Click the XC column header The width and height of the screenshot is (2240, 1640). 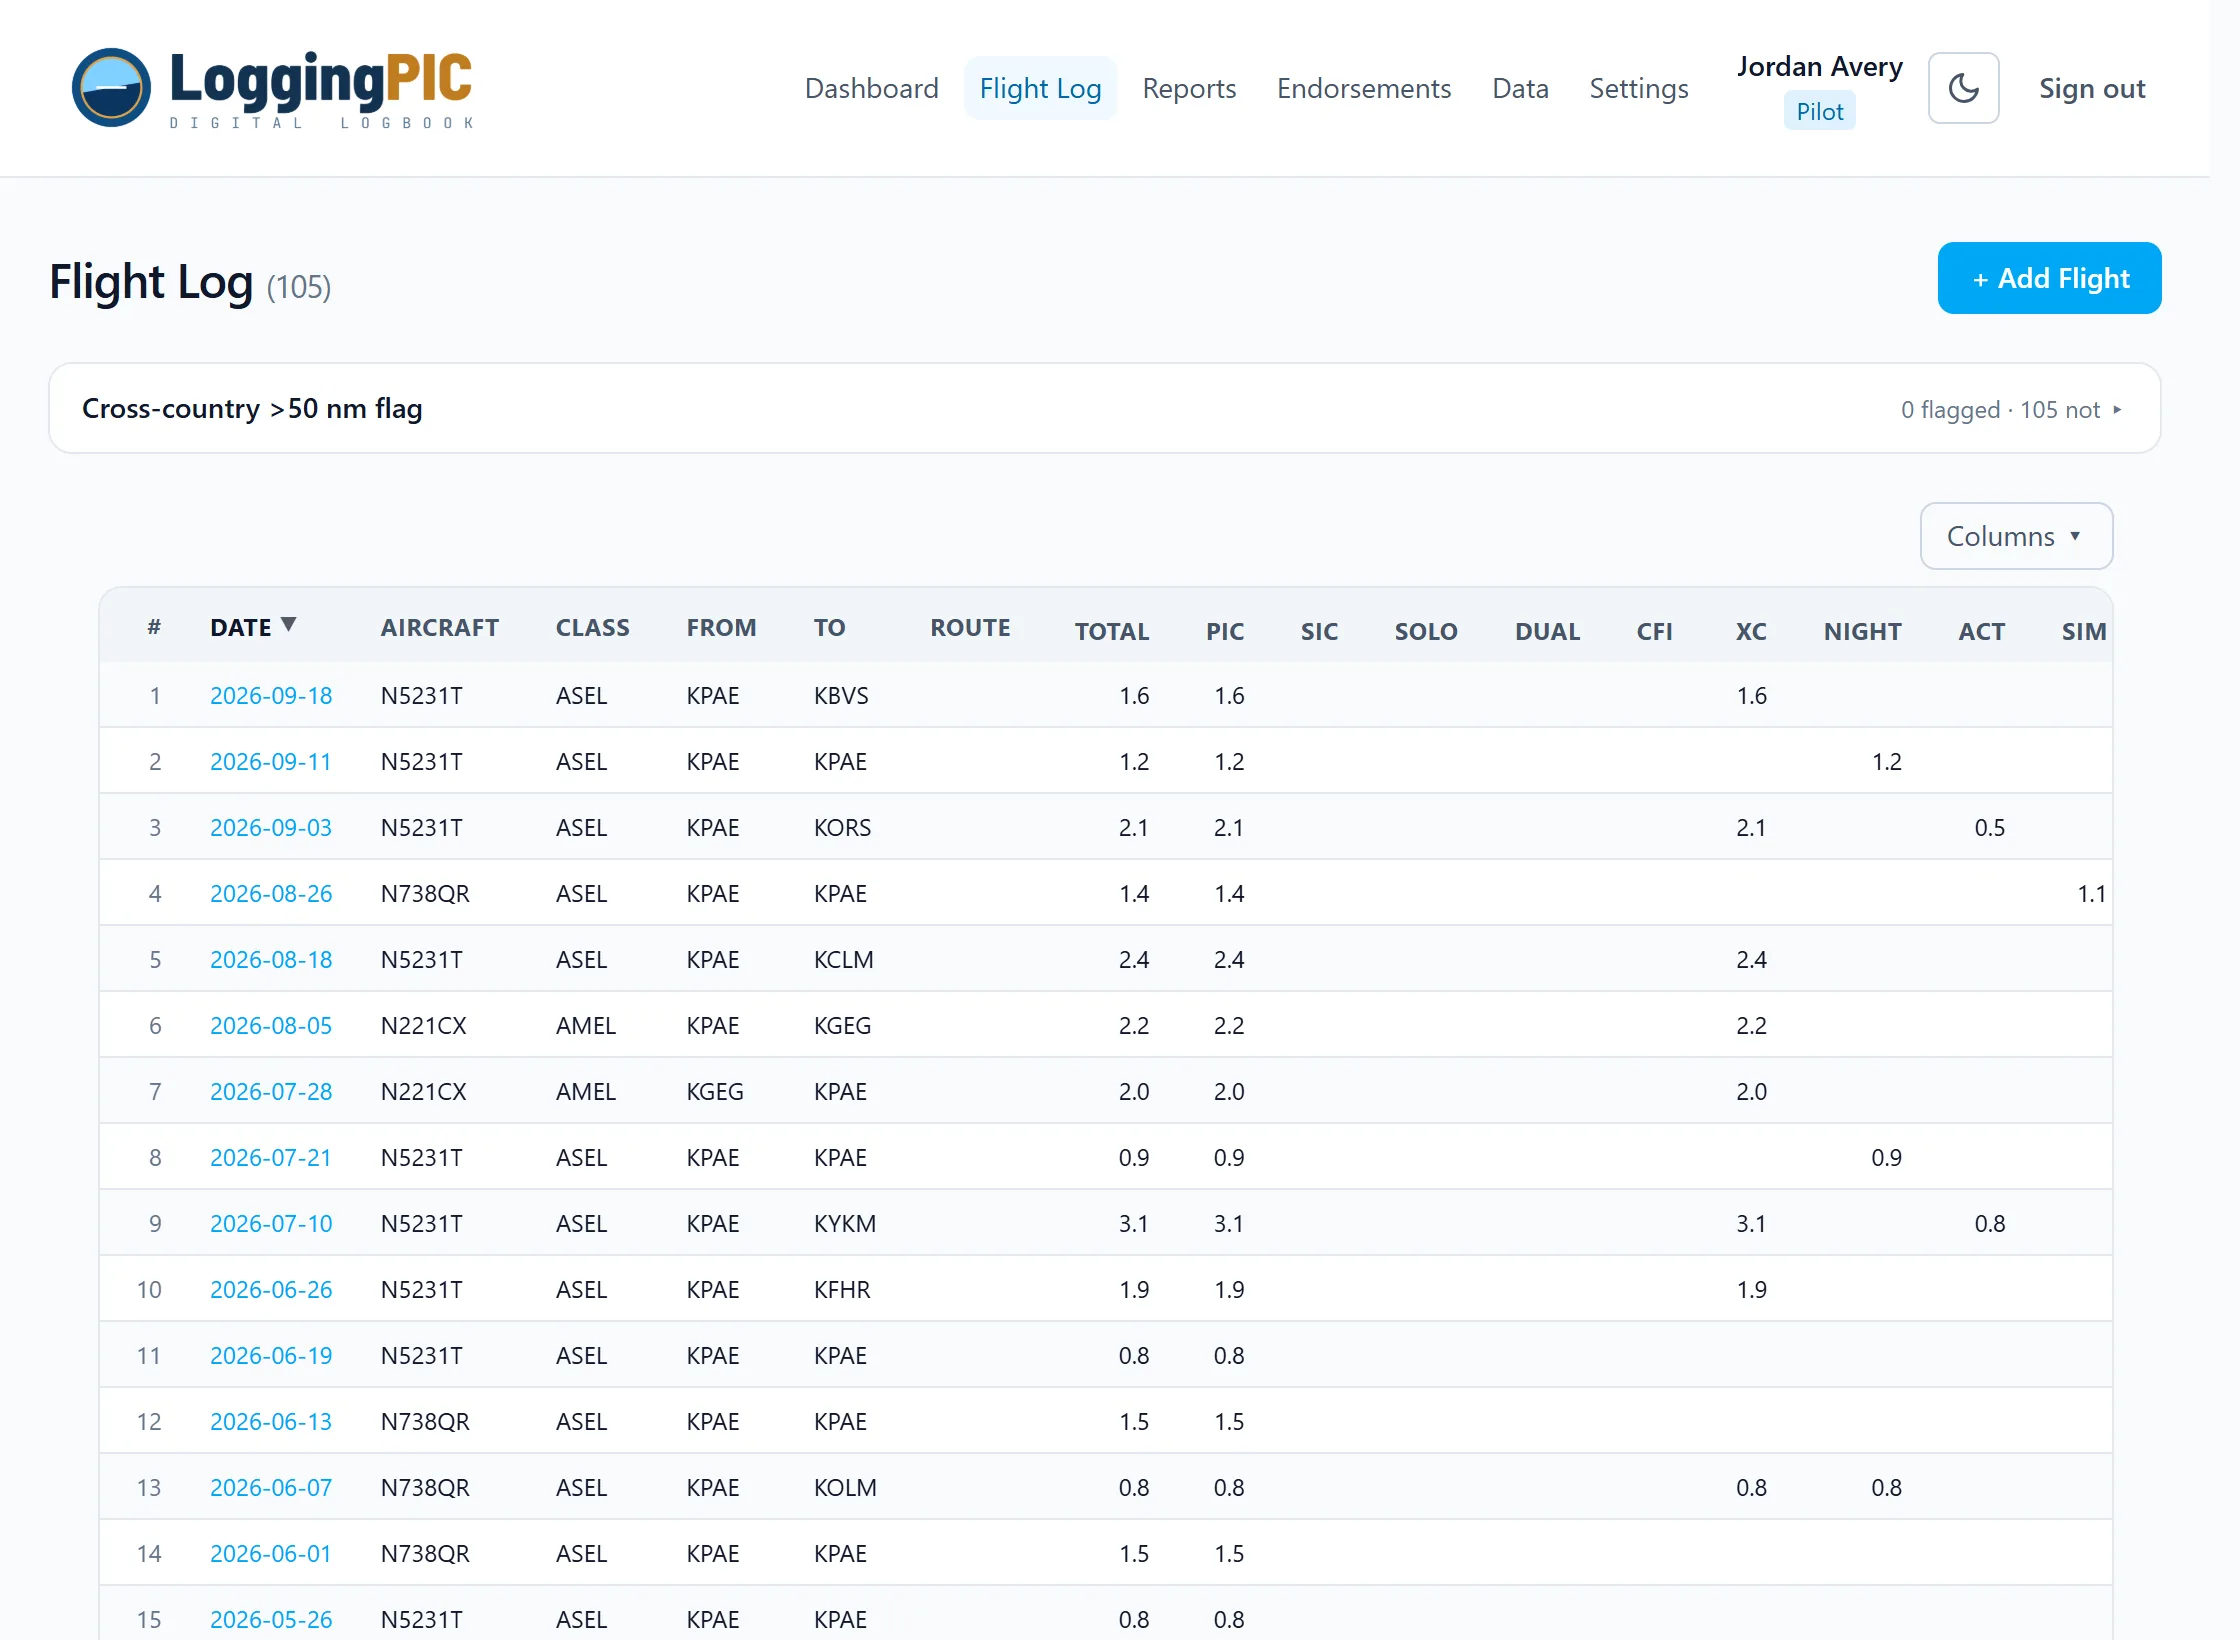coord(1750,631)
